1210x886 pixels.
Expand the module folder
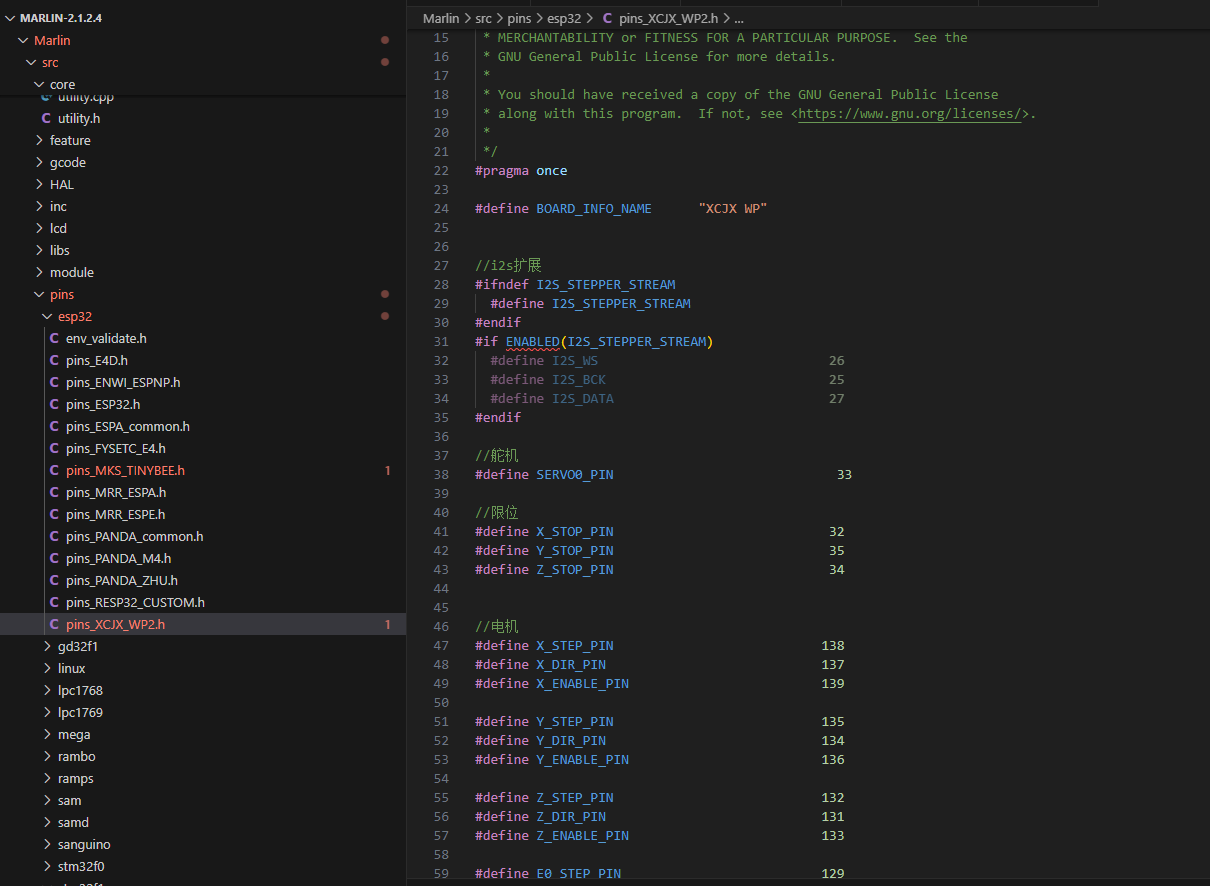coord(40,272)
